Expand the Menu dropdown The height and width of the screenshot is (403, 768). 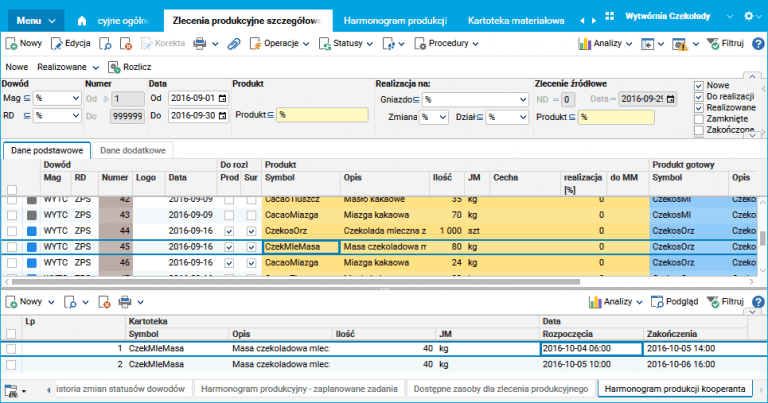(x=36, y=21)
